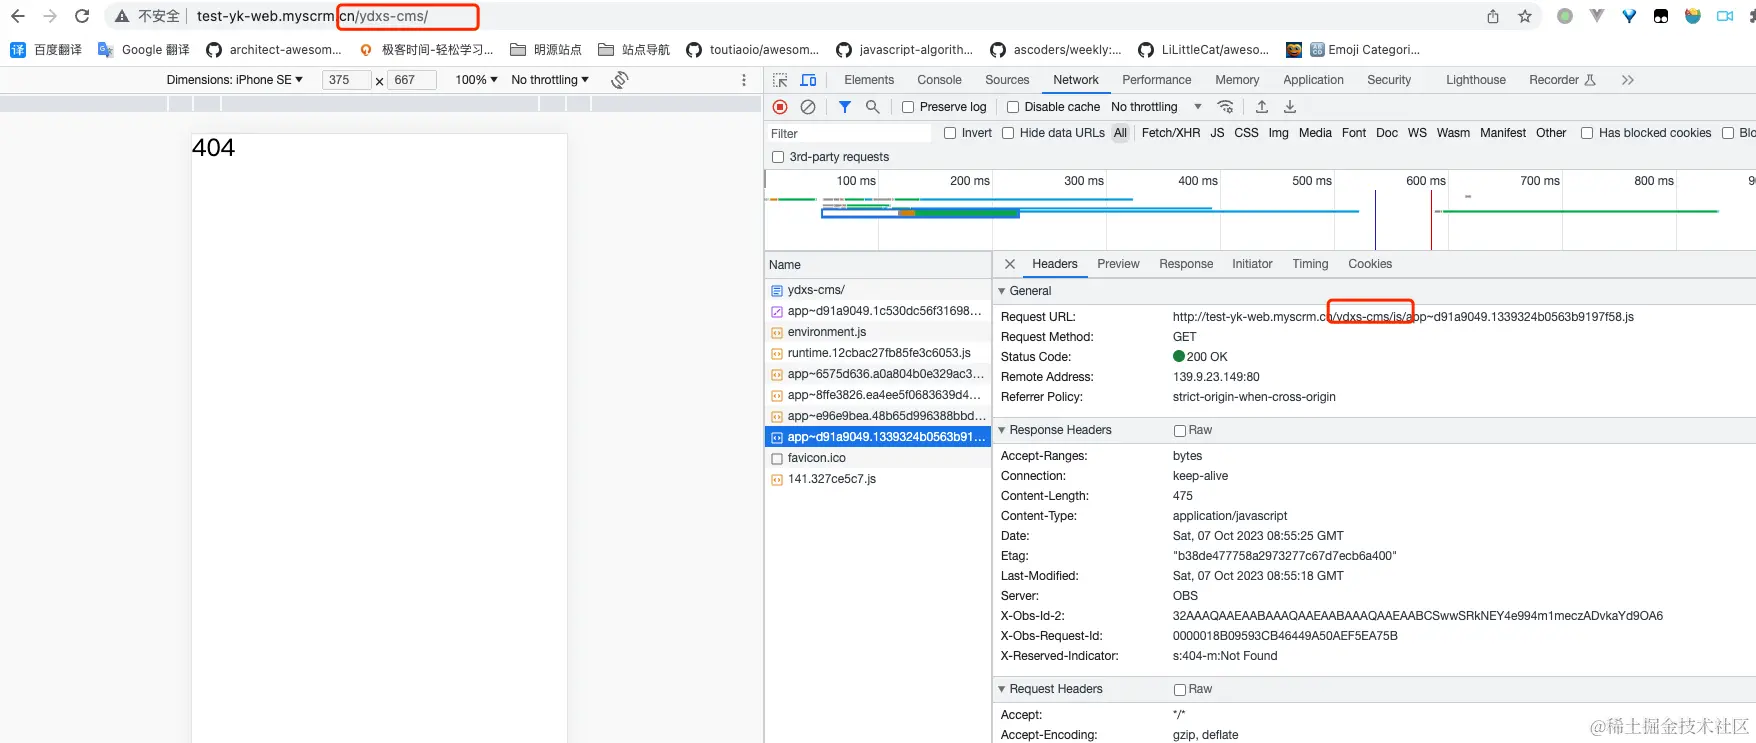Open Dimensions iPhone SE device dropdown
Image resolution: width=1756 pixels, height=743 pixels.
[234, 80]
